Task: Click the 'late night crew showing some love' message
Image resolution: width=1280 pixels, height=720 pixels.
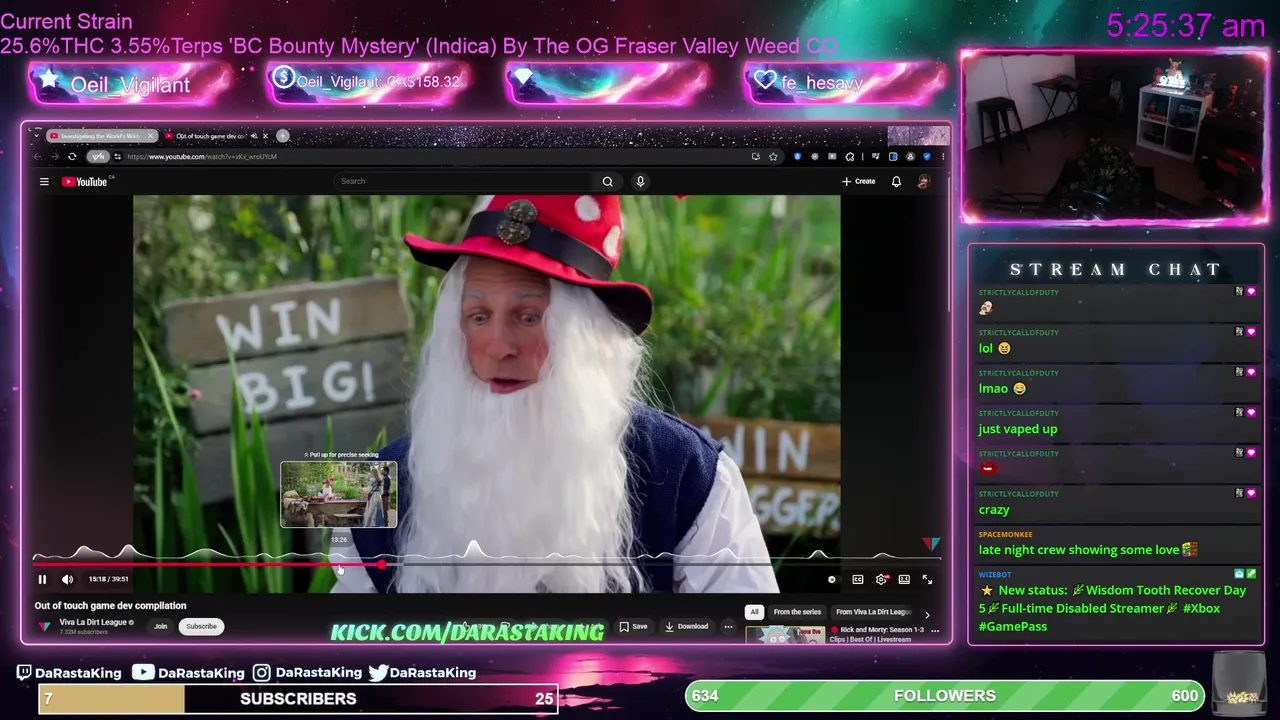Action: pyautogui.click(x=1087, y=550)
